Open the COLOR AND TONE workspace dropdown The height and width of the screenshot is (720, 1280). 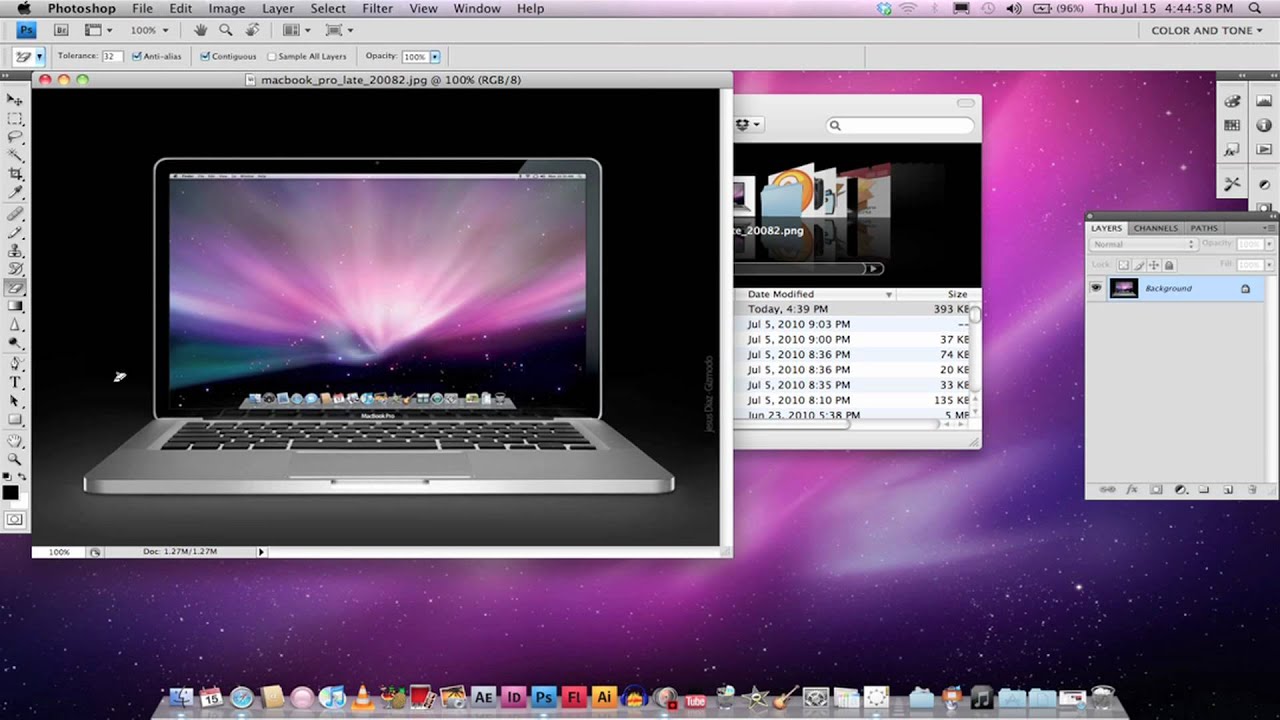click(1208, 30)
